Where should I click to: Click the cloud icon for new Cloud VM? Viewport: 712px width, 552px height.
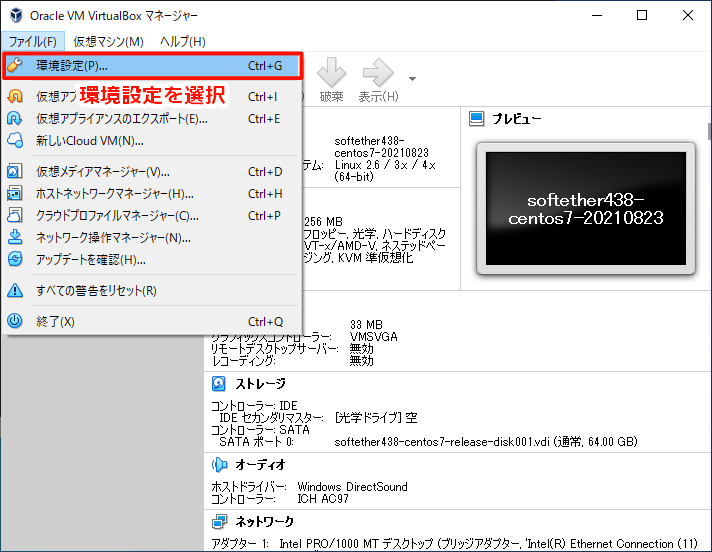pyautogui.click(x=15, y=140)
